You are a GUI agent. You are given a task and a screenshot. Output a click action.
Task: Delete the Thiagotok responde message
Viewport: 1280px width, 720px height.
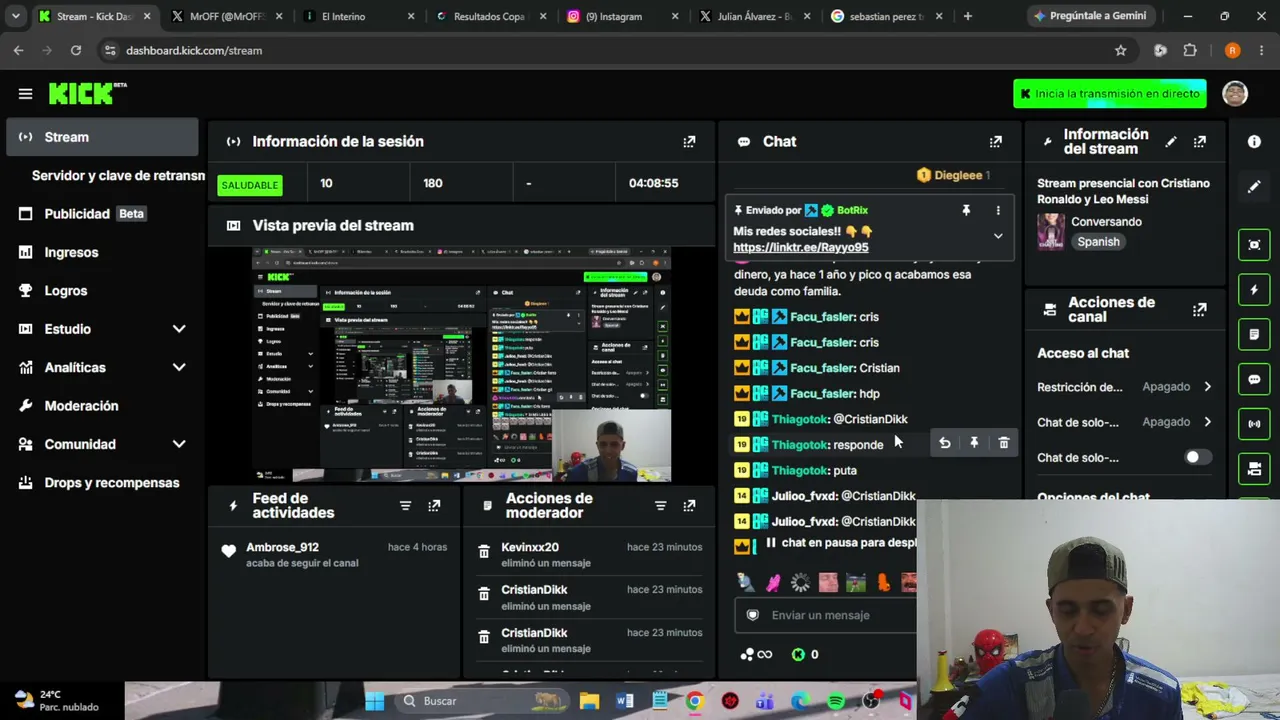pos(1004,443)
